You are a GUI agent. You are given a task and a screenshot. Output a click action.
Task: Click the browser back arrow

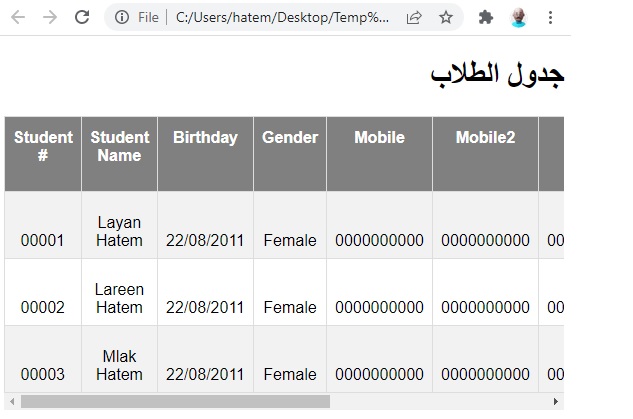click(x=18, y=17)
